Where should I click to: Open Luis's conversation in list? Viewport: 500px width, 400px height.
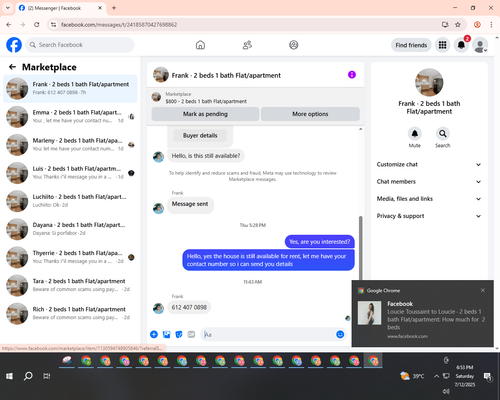70,173
